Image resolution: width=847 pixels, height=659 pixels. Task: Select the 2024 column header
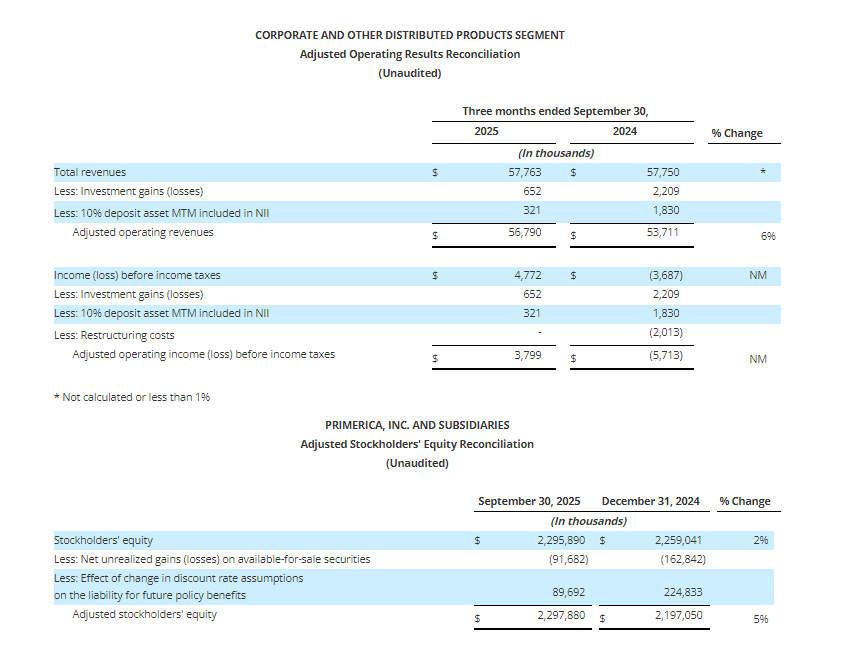625,131
